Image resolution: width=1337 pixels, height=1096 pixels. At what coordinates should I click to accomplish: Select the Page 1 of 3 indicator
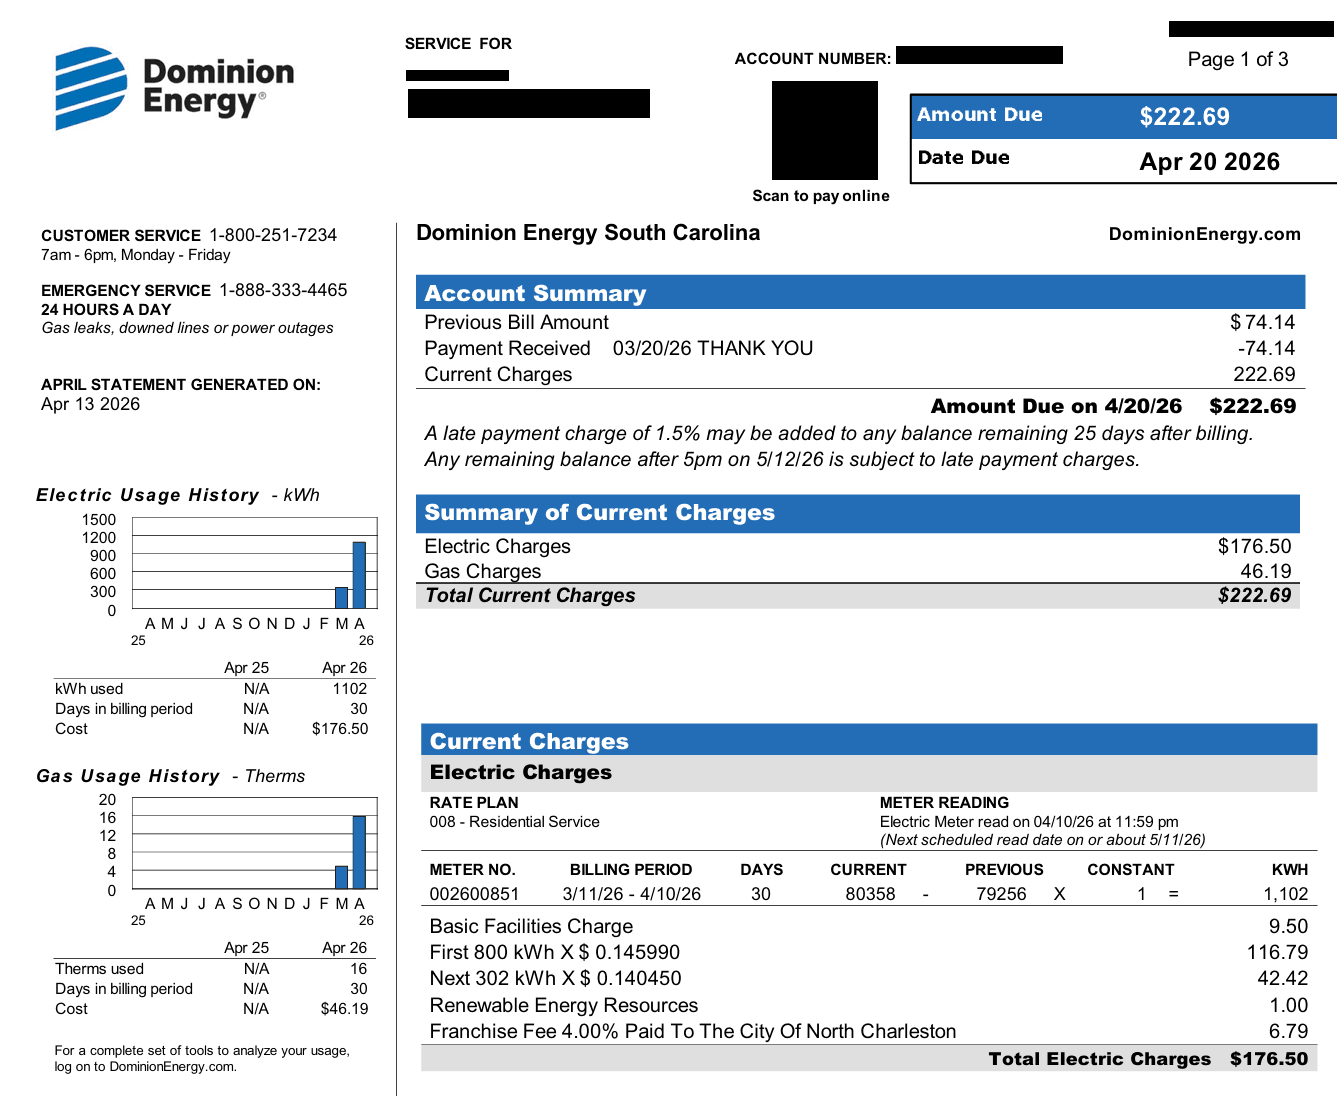(x=1238, y=59)
